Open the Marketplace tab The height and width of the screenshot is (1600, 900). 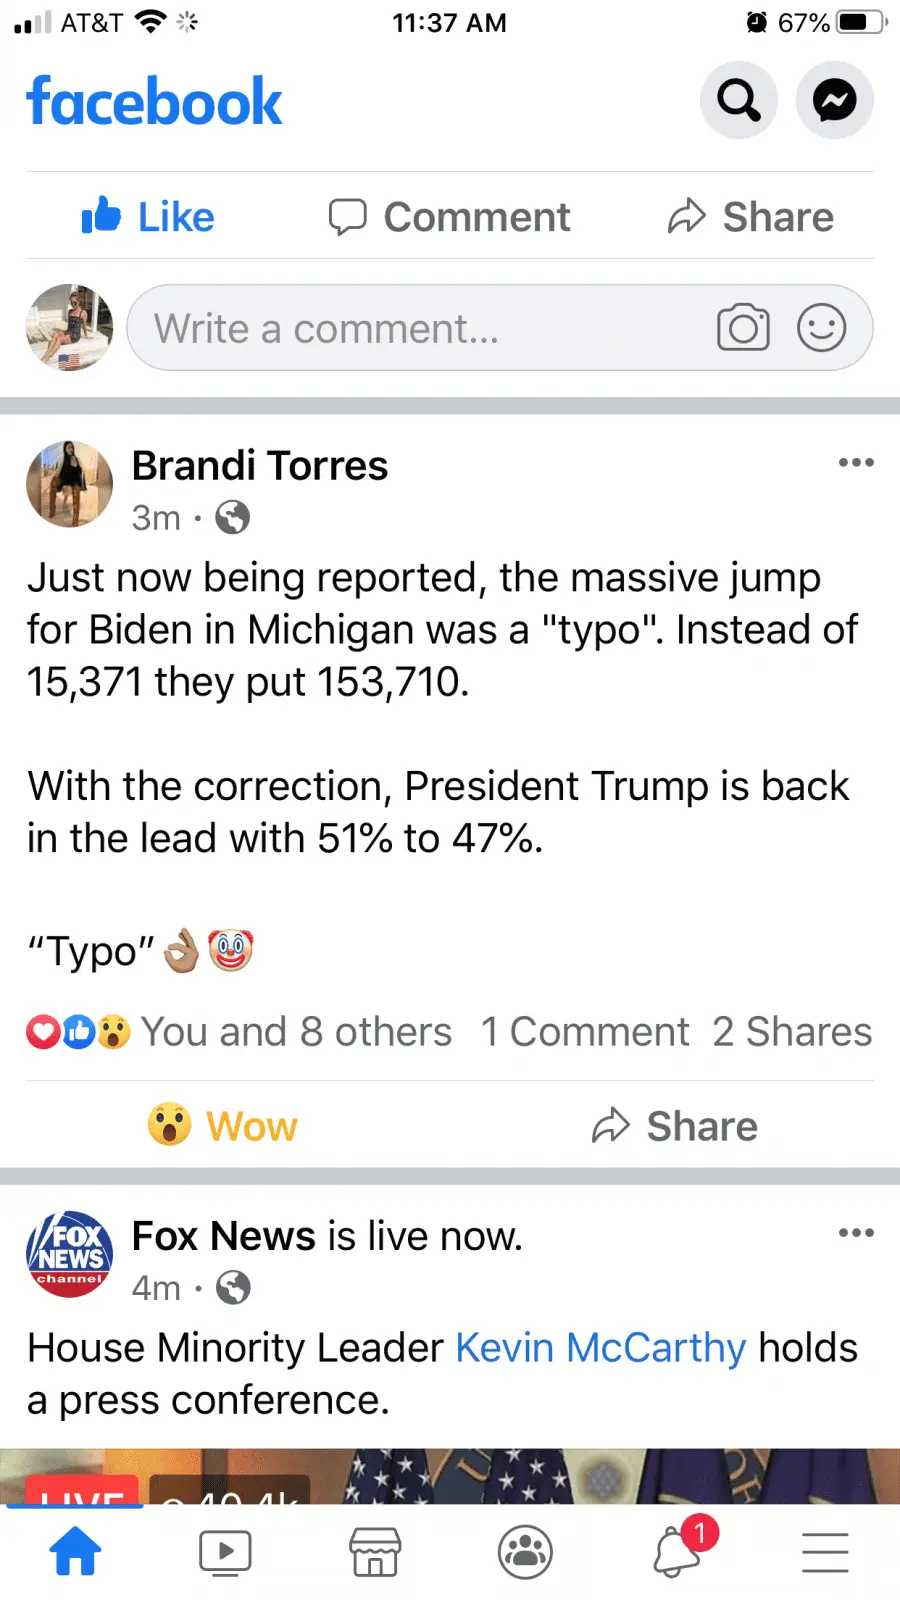pos(375,1552)
